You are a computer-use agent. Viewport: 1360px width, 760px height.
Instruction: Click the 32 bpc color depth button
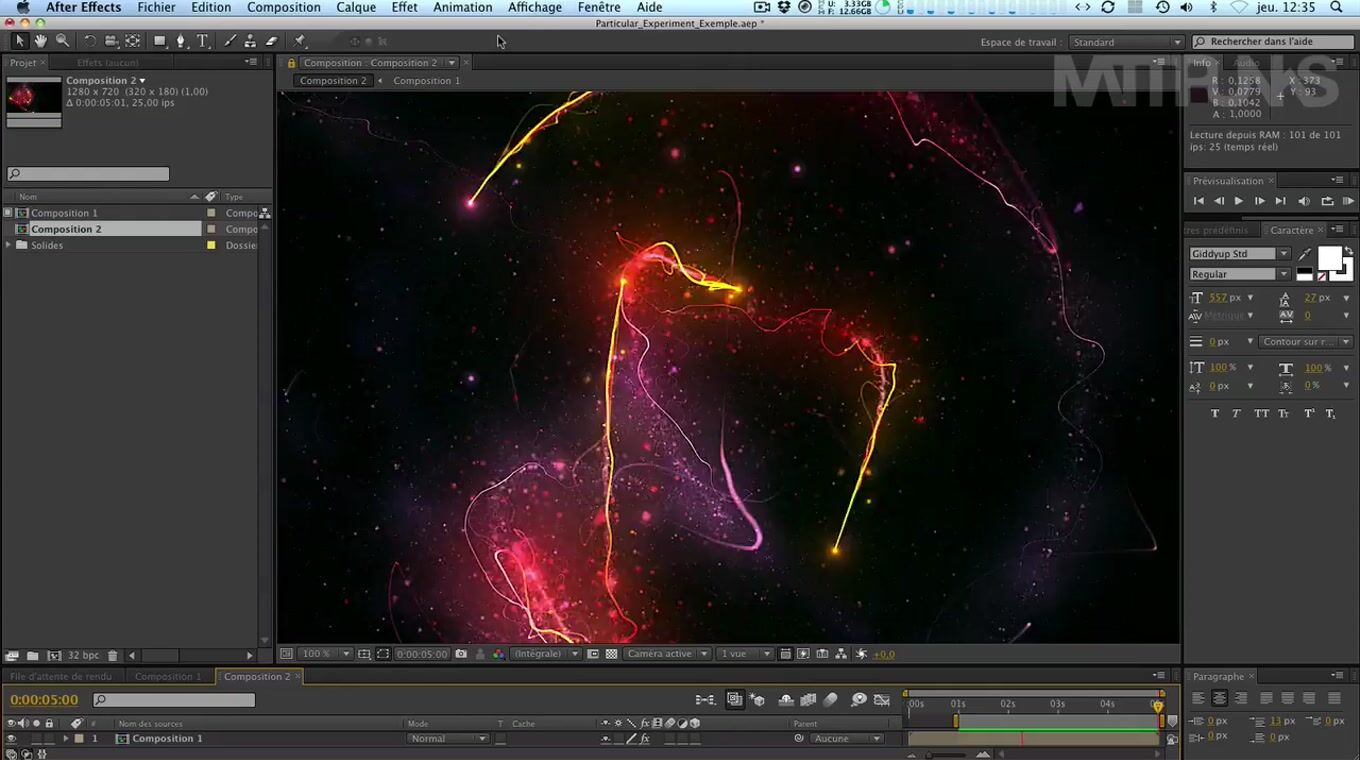83,656
